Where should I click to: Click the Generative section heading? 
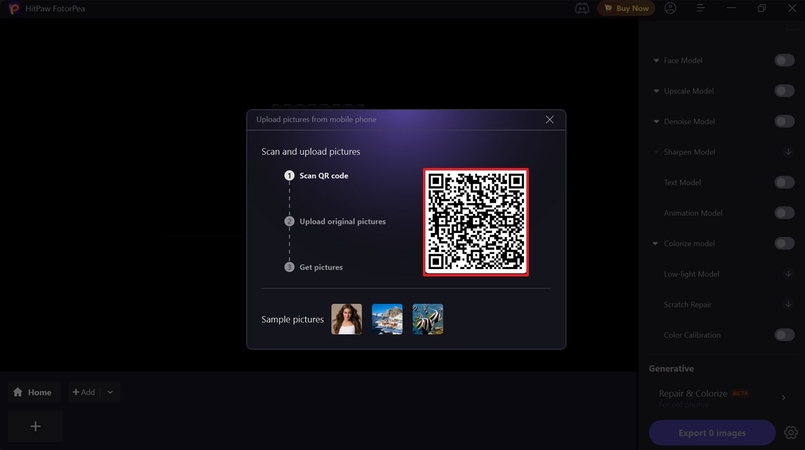671,368
